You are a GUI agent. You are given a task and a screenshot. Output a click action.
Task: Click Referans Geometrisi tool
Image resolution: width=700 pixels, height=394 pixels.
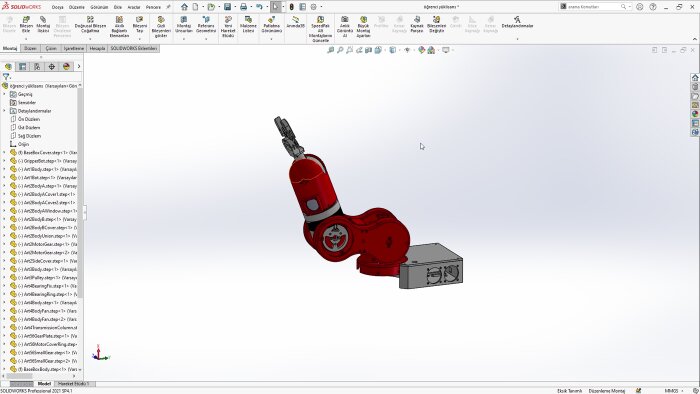(x=206, y=25)
